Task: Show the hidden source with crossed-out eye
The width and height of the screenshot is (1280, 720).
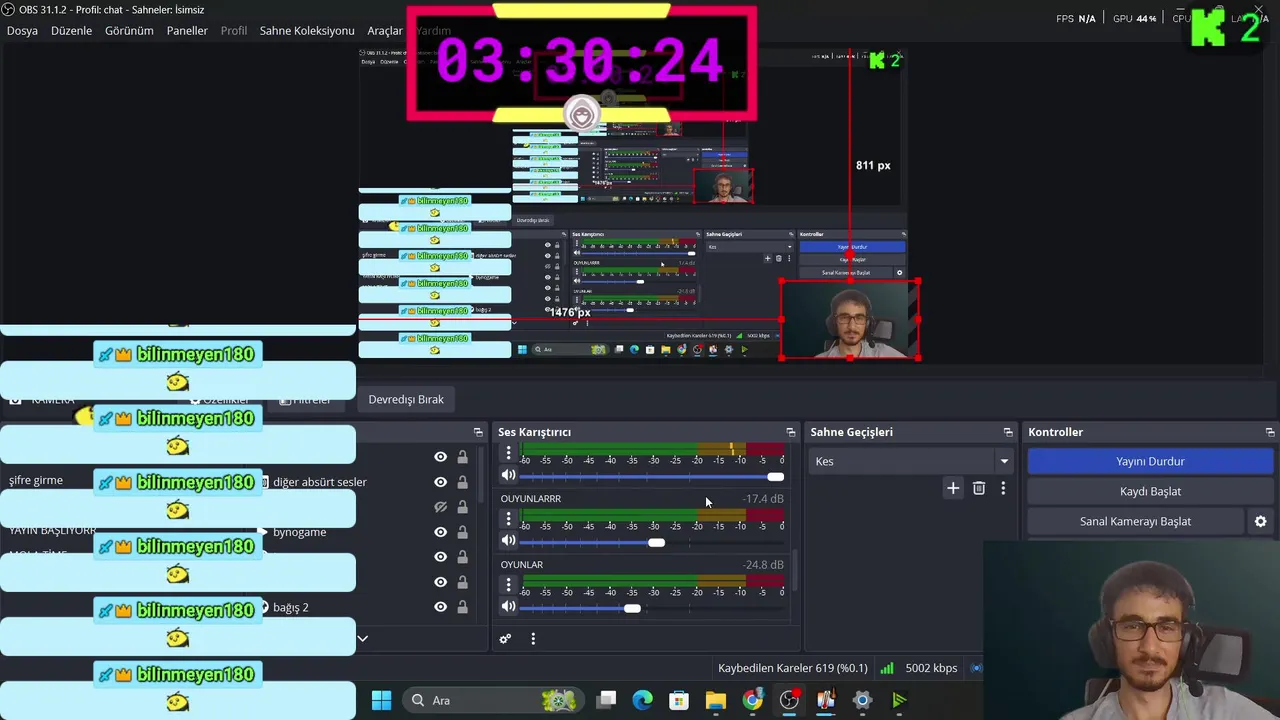Action: click(x=440, y=507)
